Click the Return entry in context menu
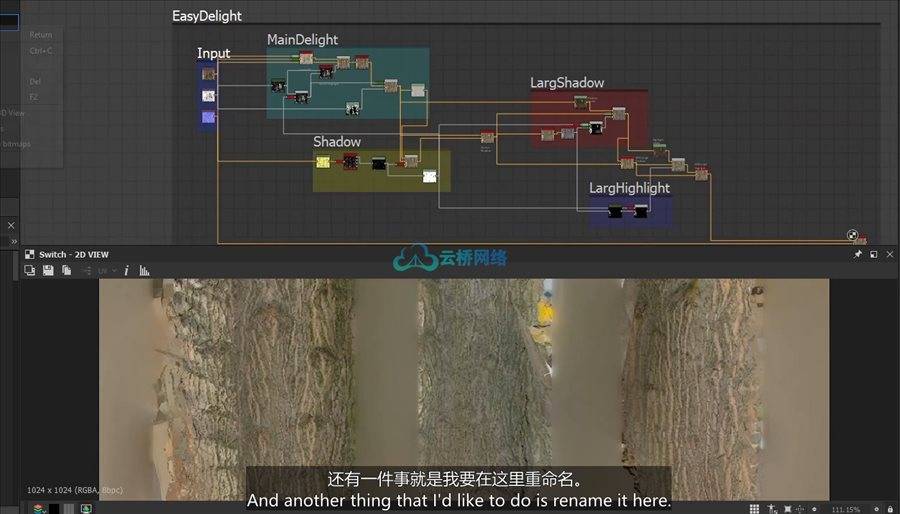The image size is (900, 514). pyautogui.click(x=41, y=35)
